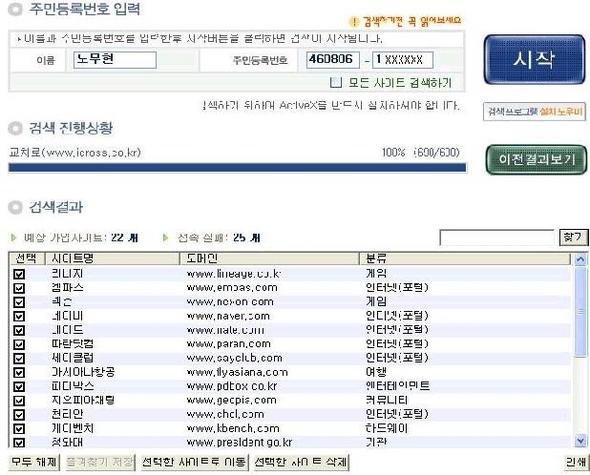Enable 모든 사이트 검색하기 checkbox
590x475 pixels.
(336, 82)
